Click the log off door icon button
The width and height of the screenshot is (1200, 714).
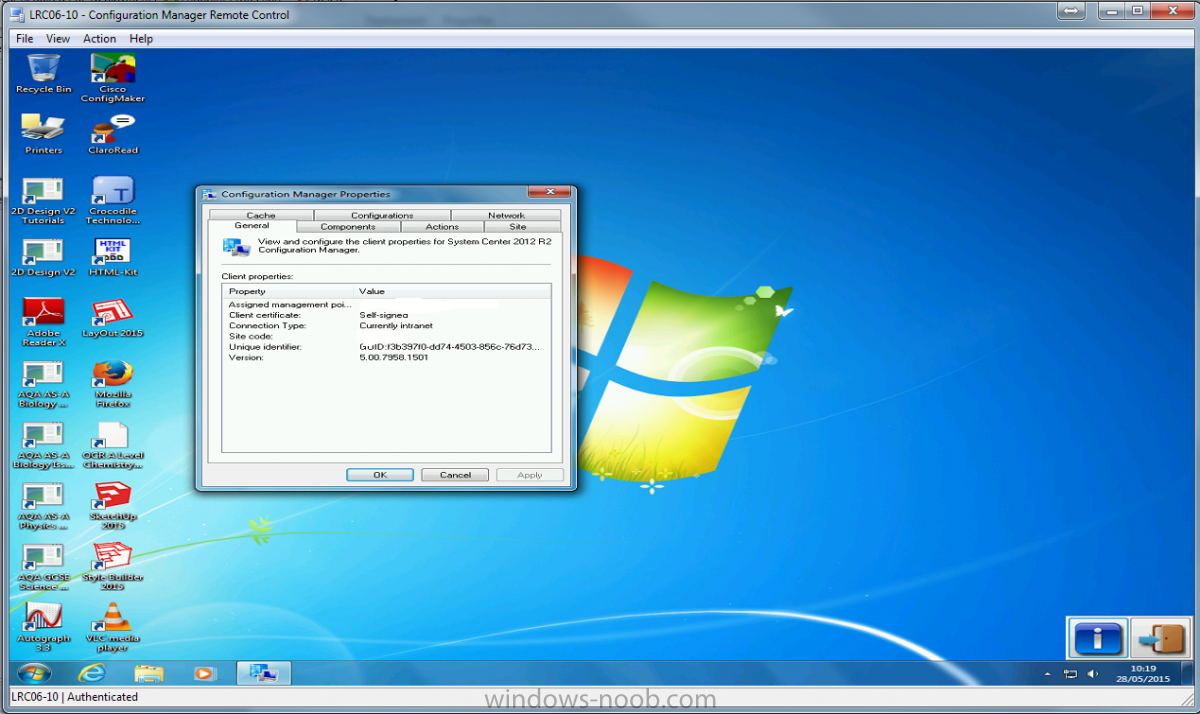1161,638
